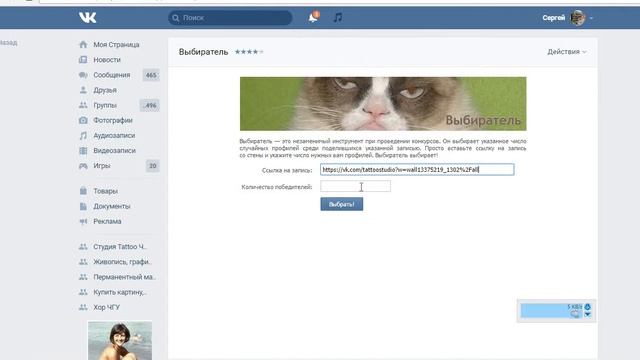Click the Сергей profile avatar
The image size is (640, 360).
tap(578, 18)
